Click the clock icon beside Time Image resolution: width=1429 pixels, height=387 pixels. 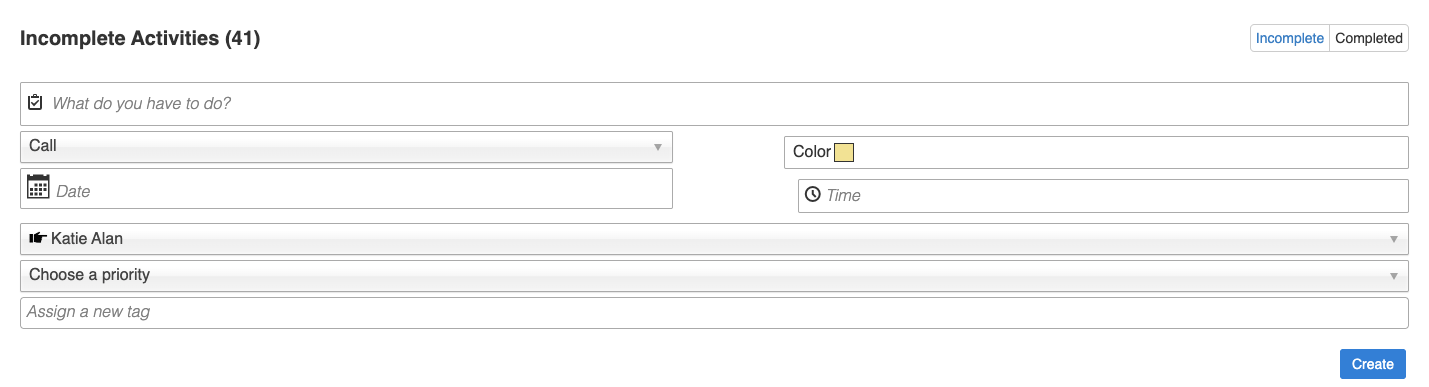(x=813, y=194)
